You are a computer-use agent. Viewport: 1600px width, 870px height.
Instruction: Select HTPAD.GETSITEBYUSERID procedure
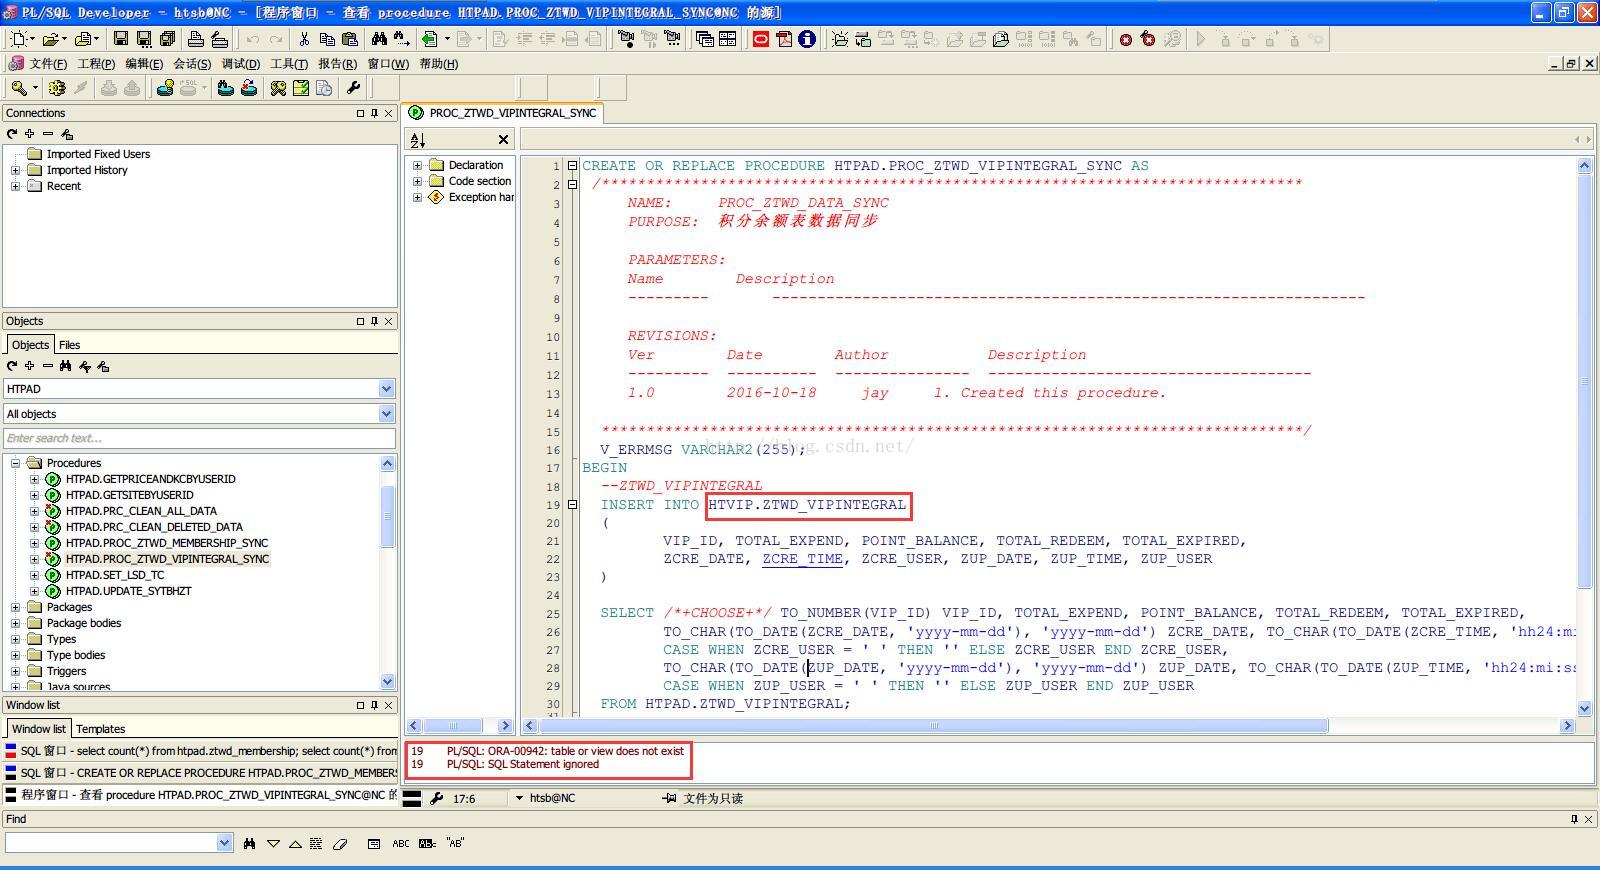(130, 495)
